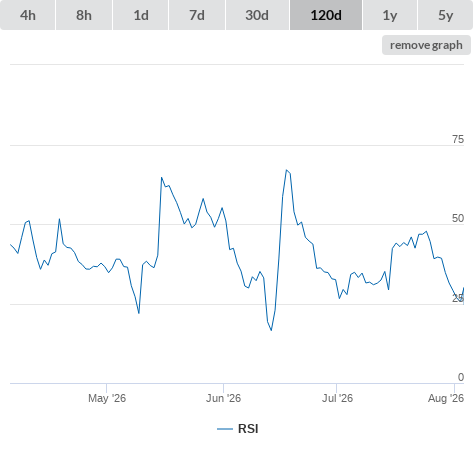Screen dimensions: 474x455
Task: Show the 5y time range
Action: click(445, 15)
